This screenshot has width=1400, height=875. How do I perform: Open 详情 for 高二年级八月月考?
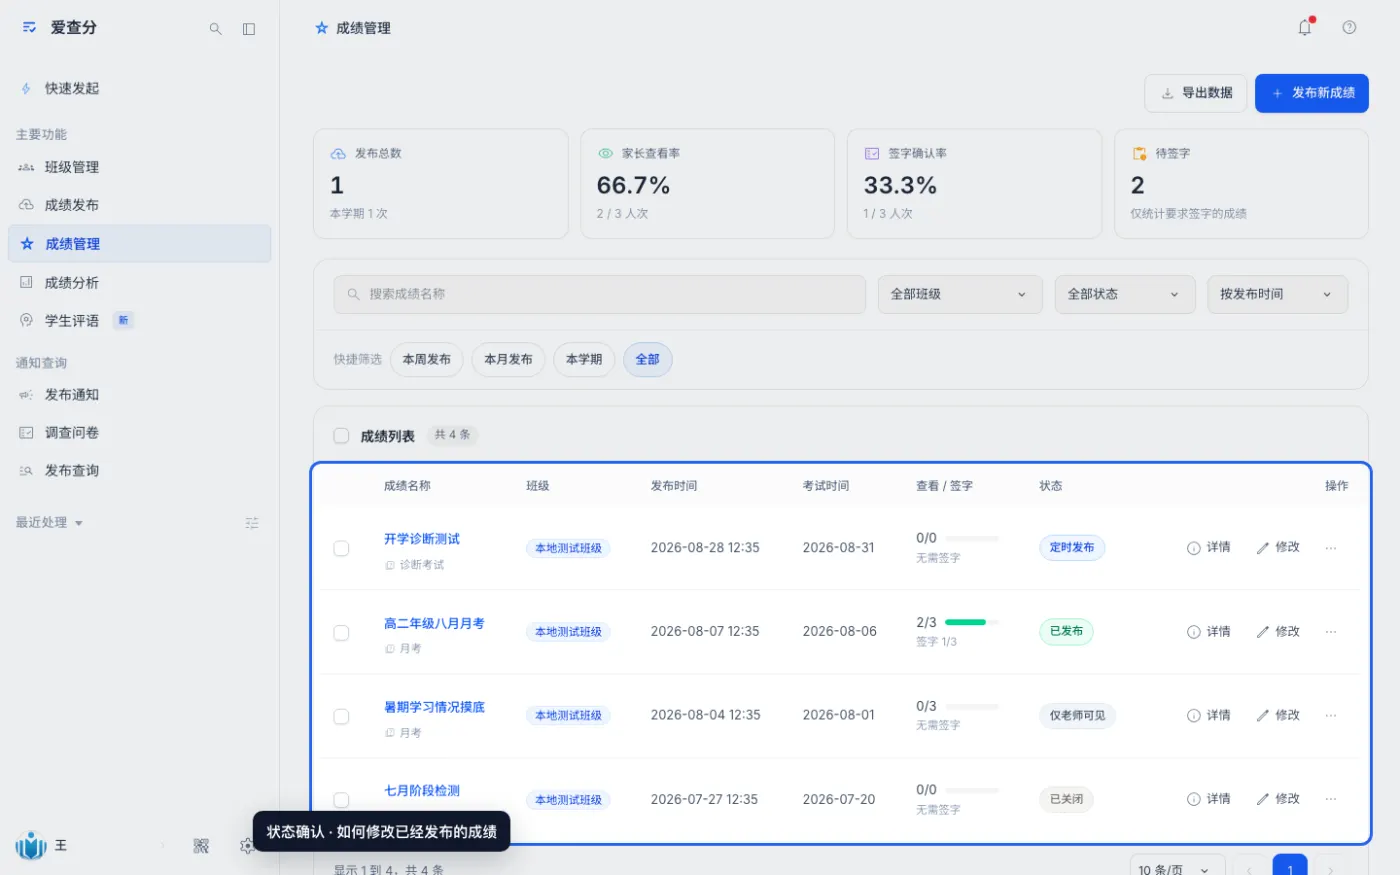pyautogui.click(x=1209, y=632)
